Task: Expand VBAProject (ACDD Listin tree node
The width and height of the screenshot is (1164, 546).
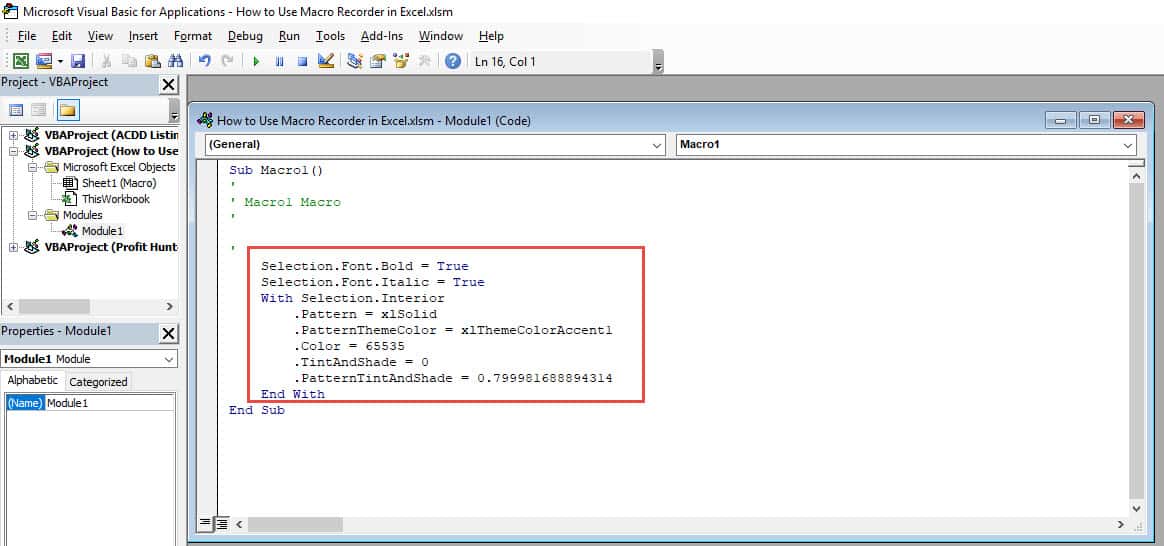Action: 13,135
